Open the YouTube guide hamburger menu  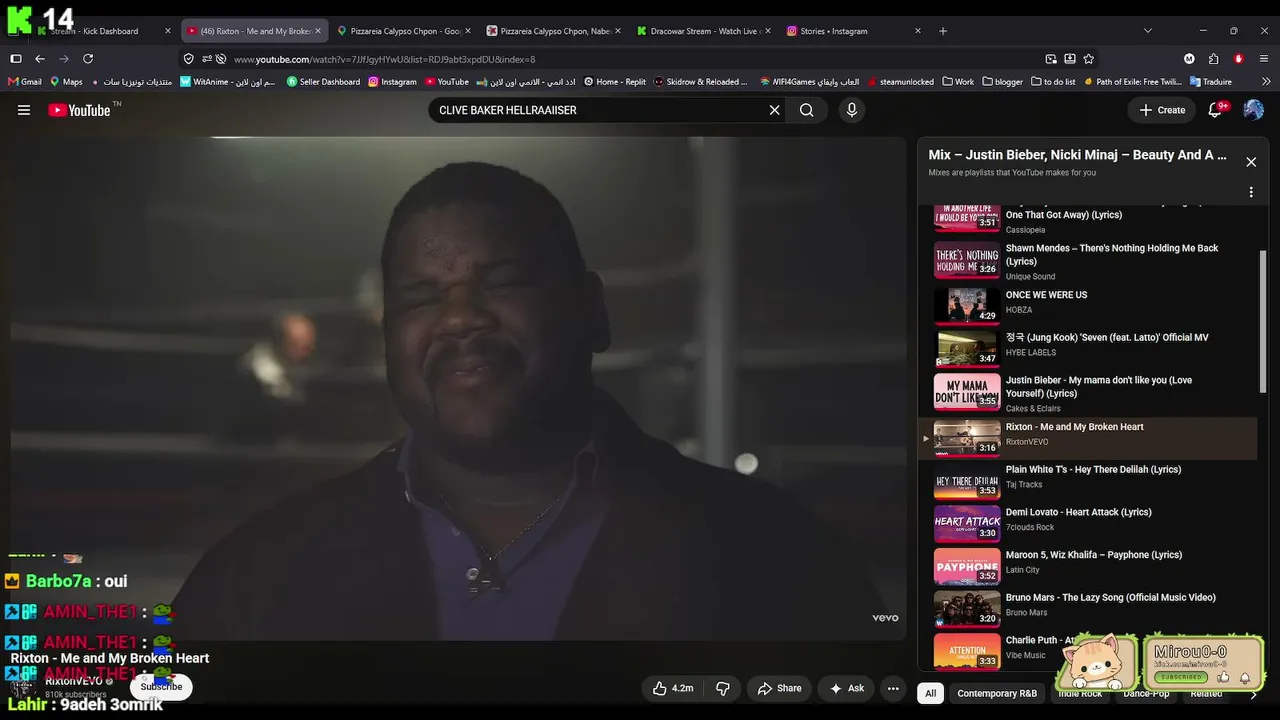coord(24,110)
